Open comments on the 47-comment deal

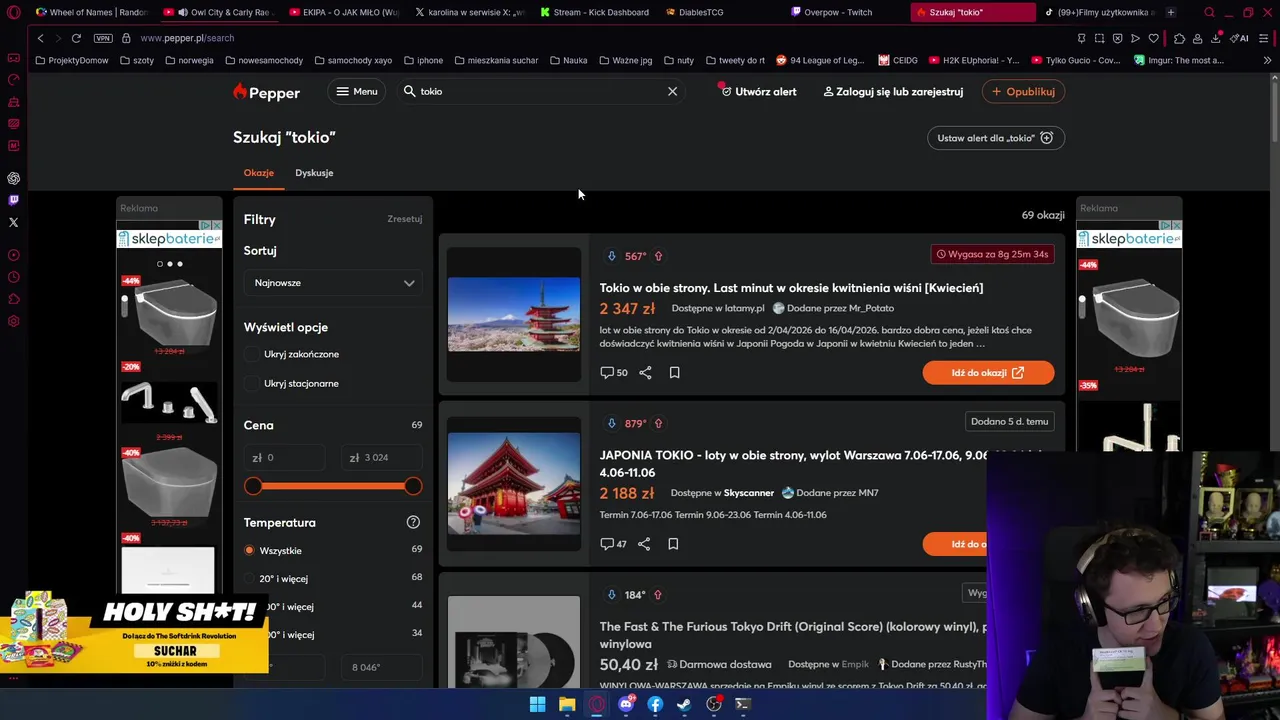613,544
